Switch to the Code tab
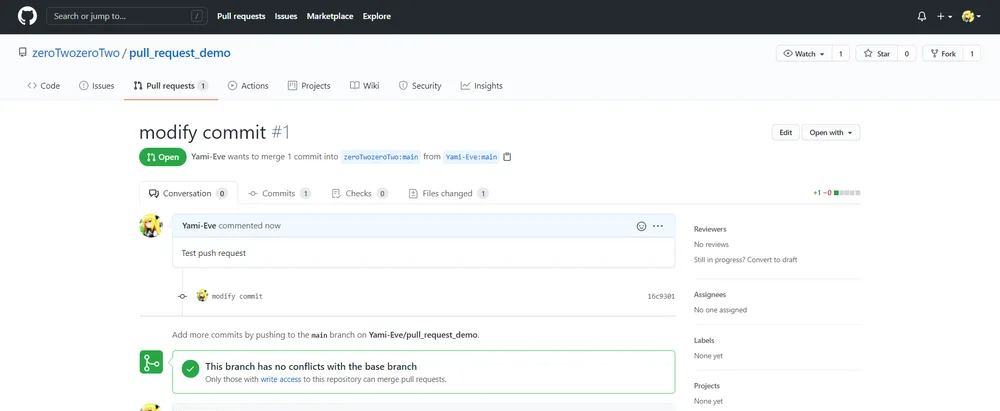The height and width of the screenshot is (411, 1000). coord(43,86)
